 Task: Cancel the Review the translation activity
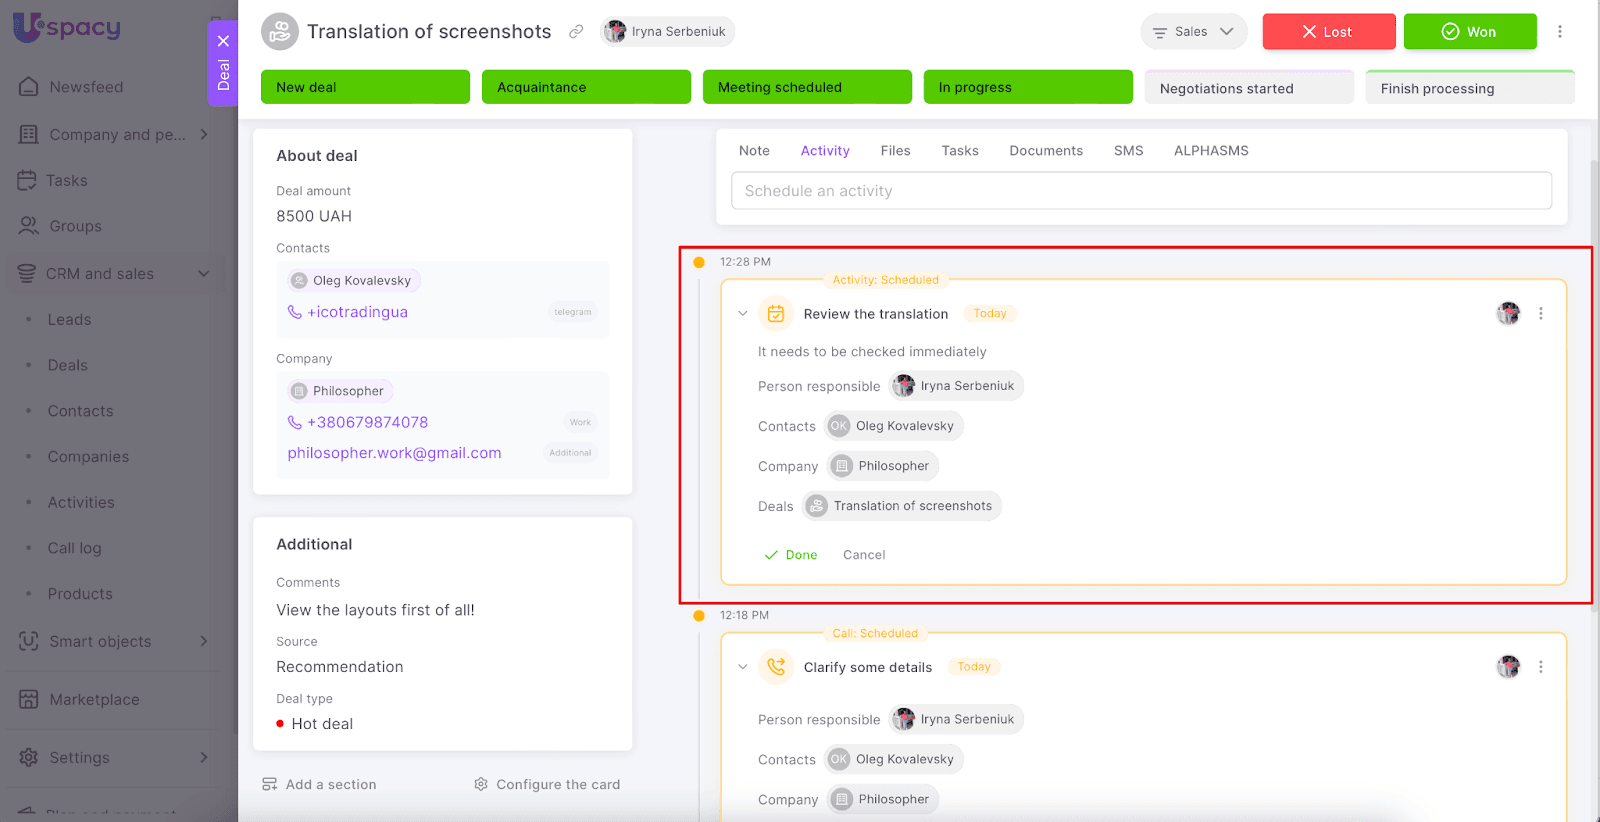[864, 555]
